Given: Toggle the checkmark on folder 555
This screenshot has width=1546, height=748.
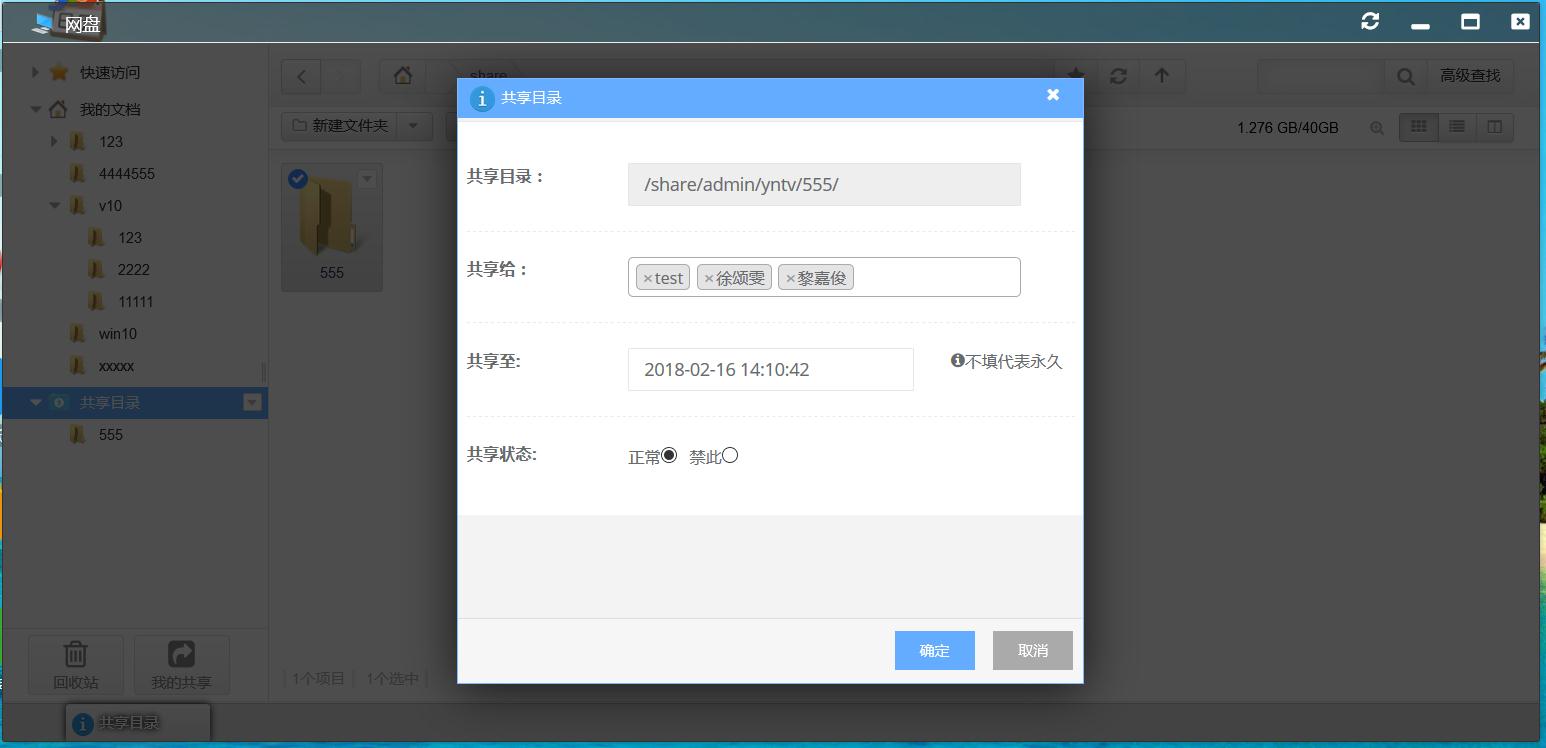Looking at the screenshot, I should pyautogui.click(x=297, y=179).
